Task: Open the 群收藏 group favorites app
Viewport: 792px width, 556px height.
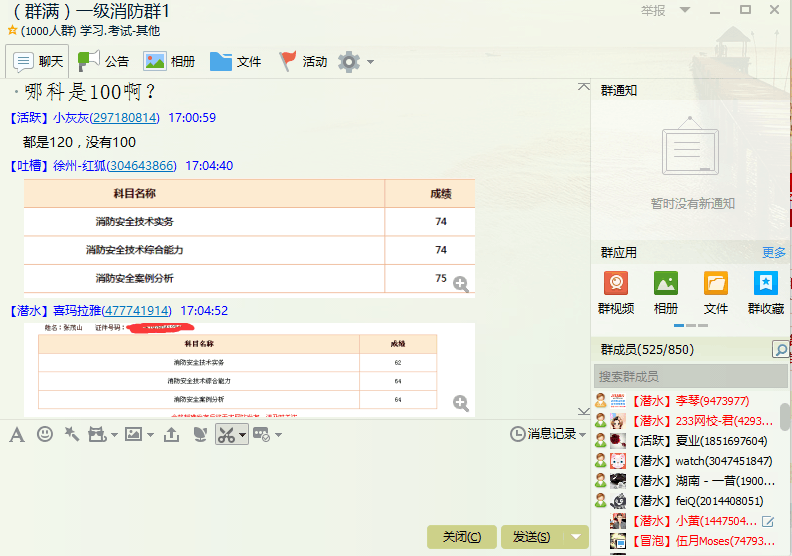Action: coord(766,292)
